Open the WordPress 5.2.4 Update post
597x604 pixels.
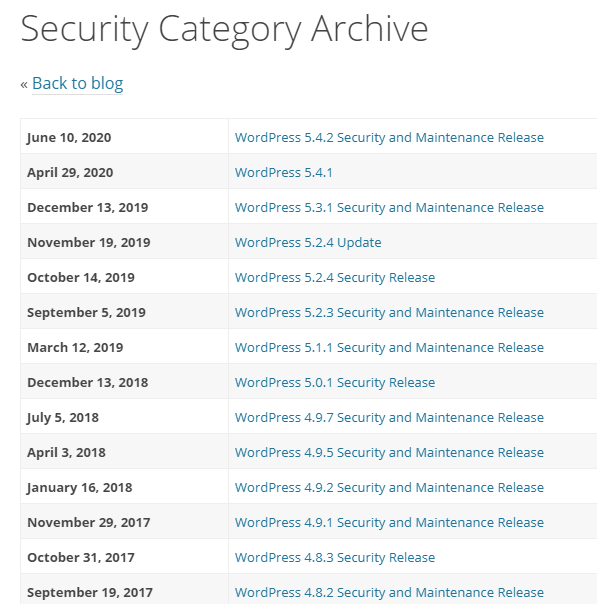pyautogui.click(x=308, y=243)
